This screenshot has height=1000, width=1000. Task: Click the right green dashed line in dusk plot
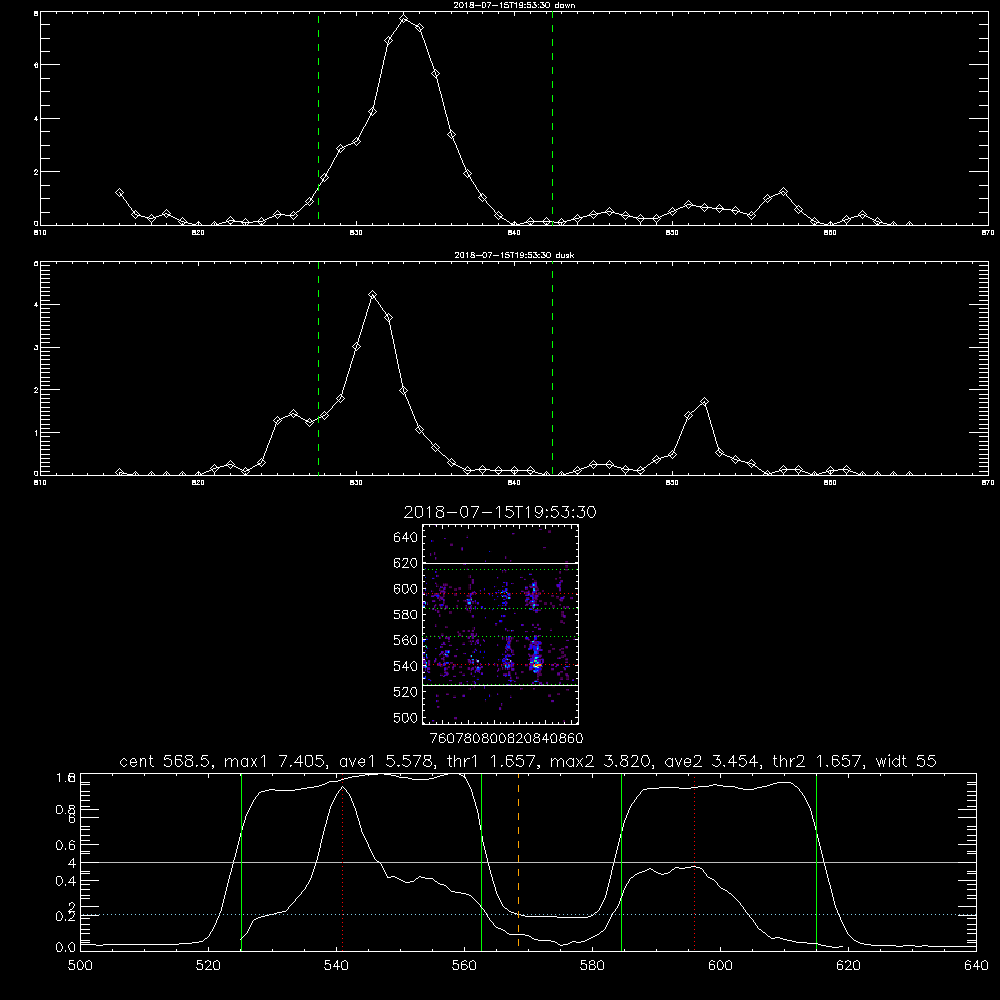[x=552, y=368]
